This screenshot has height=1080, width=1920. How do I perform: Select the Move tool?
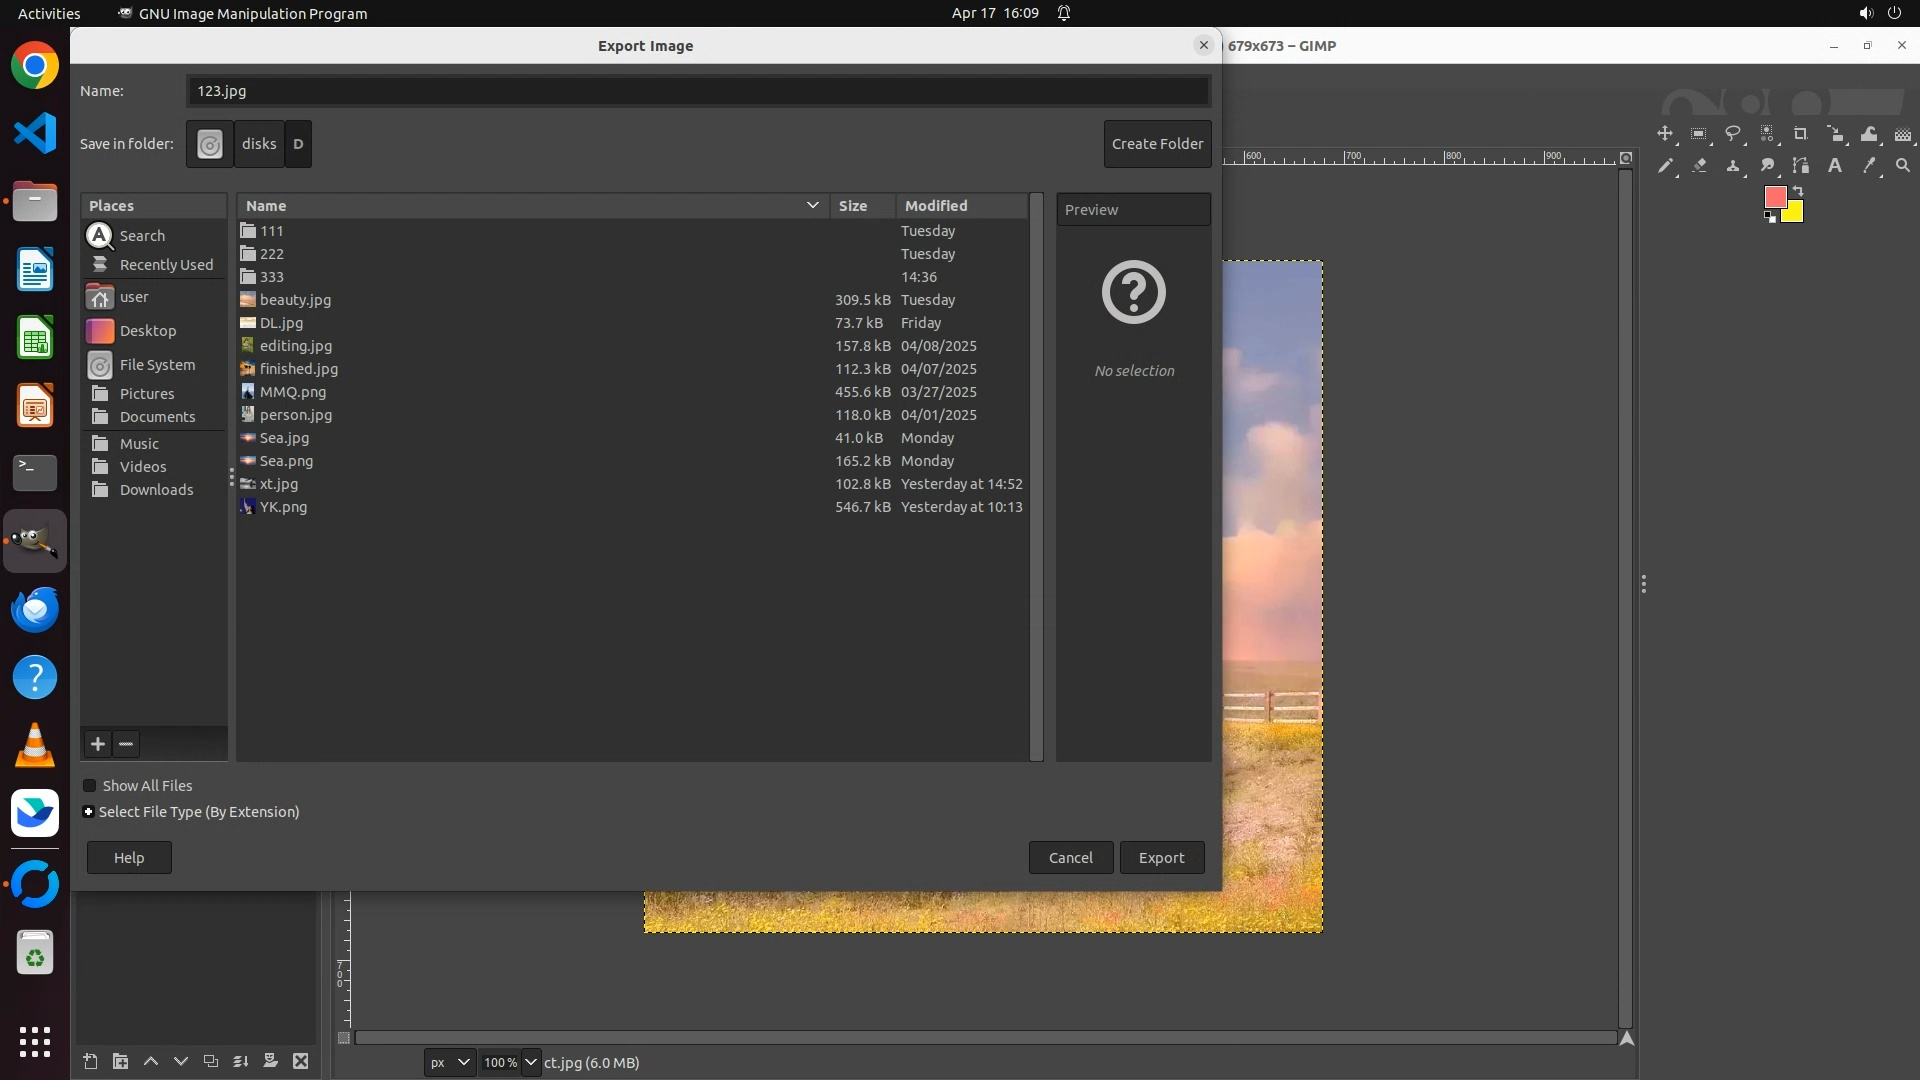[1664, 134]
